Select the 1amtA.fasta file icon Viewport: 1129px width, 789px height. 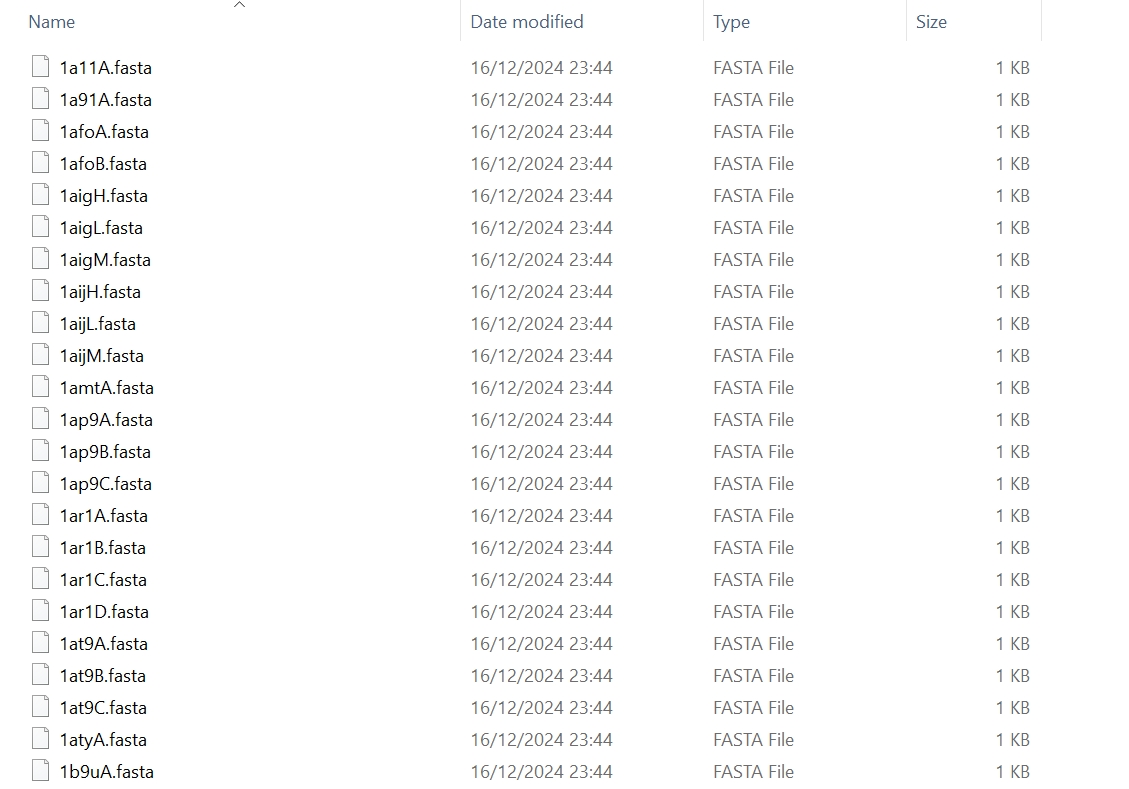40,387
